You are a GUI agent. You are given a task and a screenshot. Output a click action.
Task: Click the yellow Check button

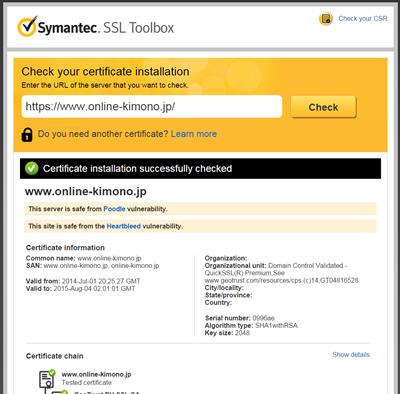(323, 107)
